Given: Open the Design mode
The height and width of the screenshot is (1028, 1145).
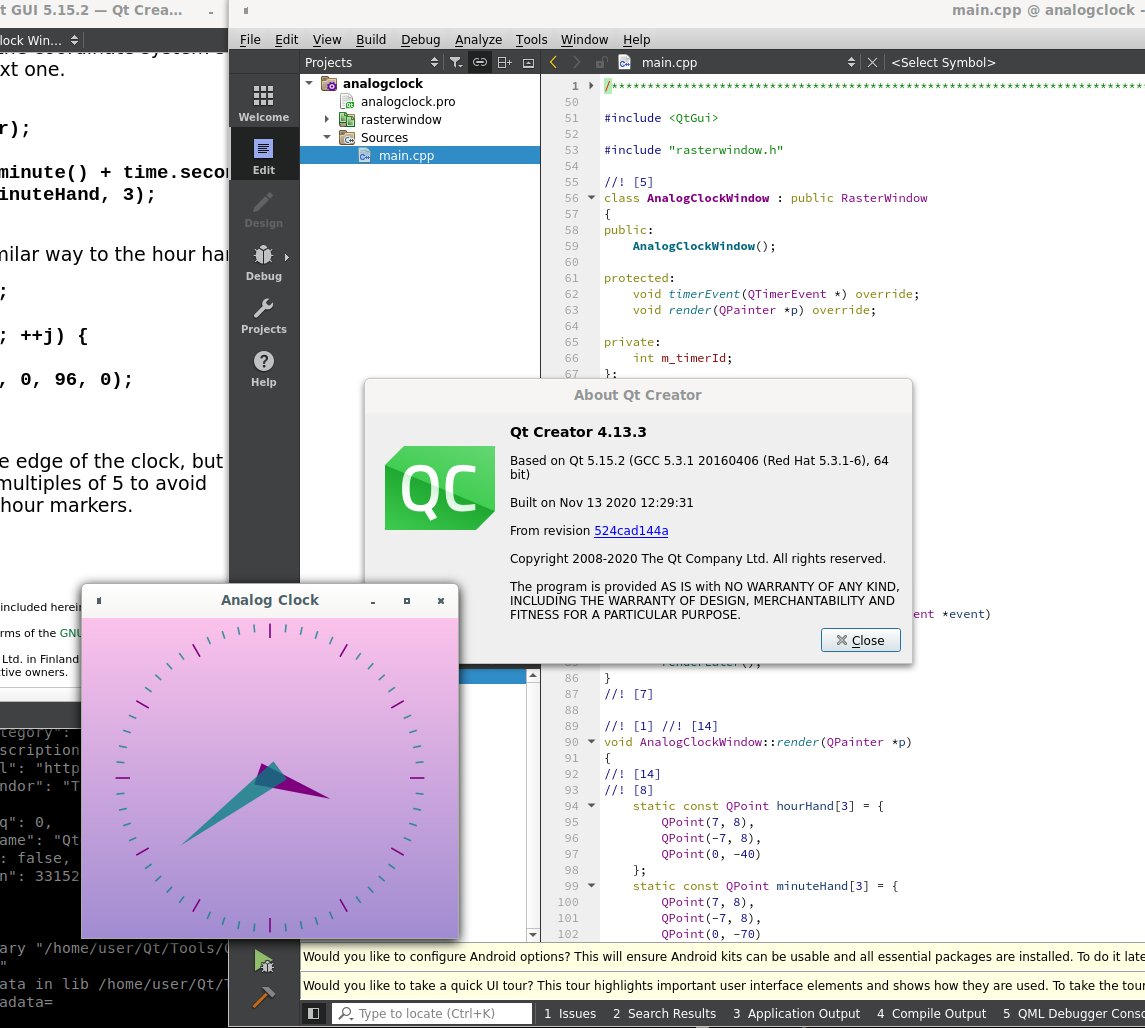Looking at the screenshot, I should [x=264, y=210].
